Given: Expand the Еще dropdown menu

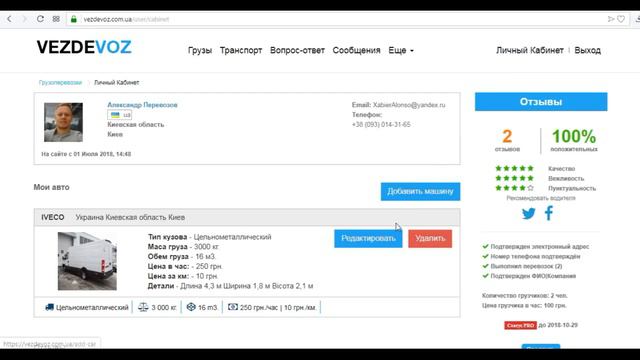Looking at the screenshot, I should [401, 50].
